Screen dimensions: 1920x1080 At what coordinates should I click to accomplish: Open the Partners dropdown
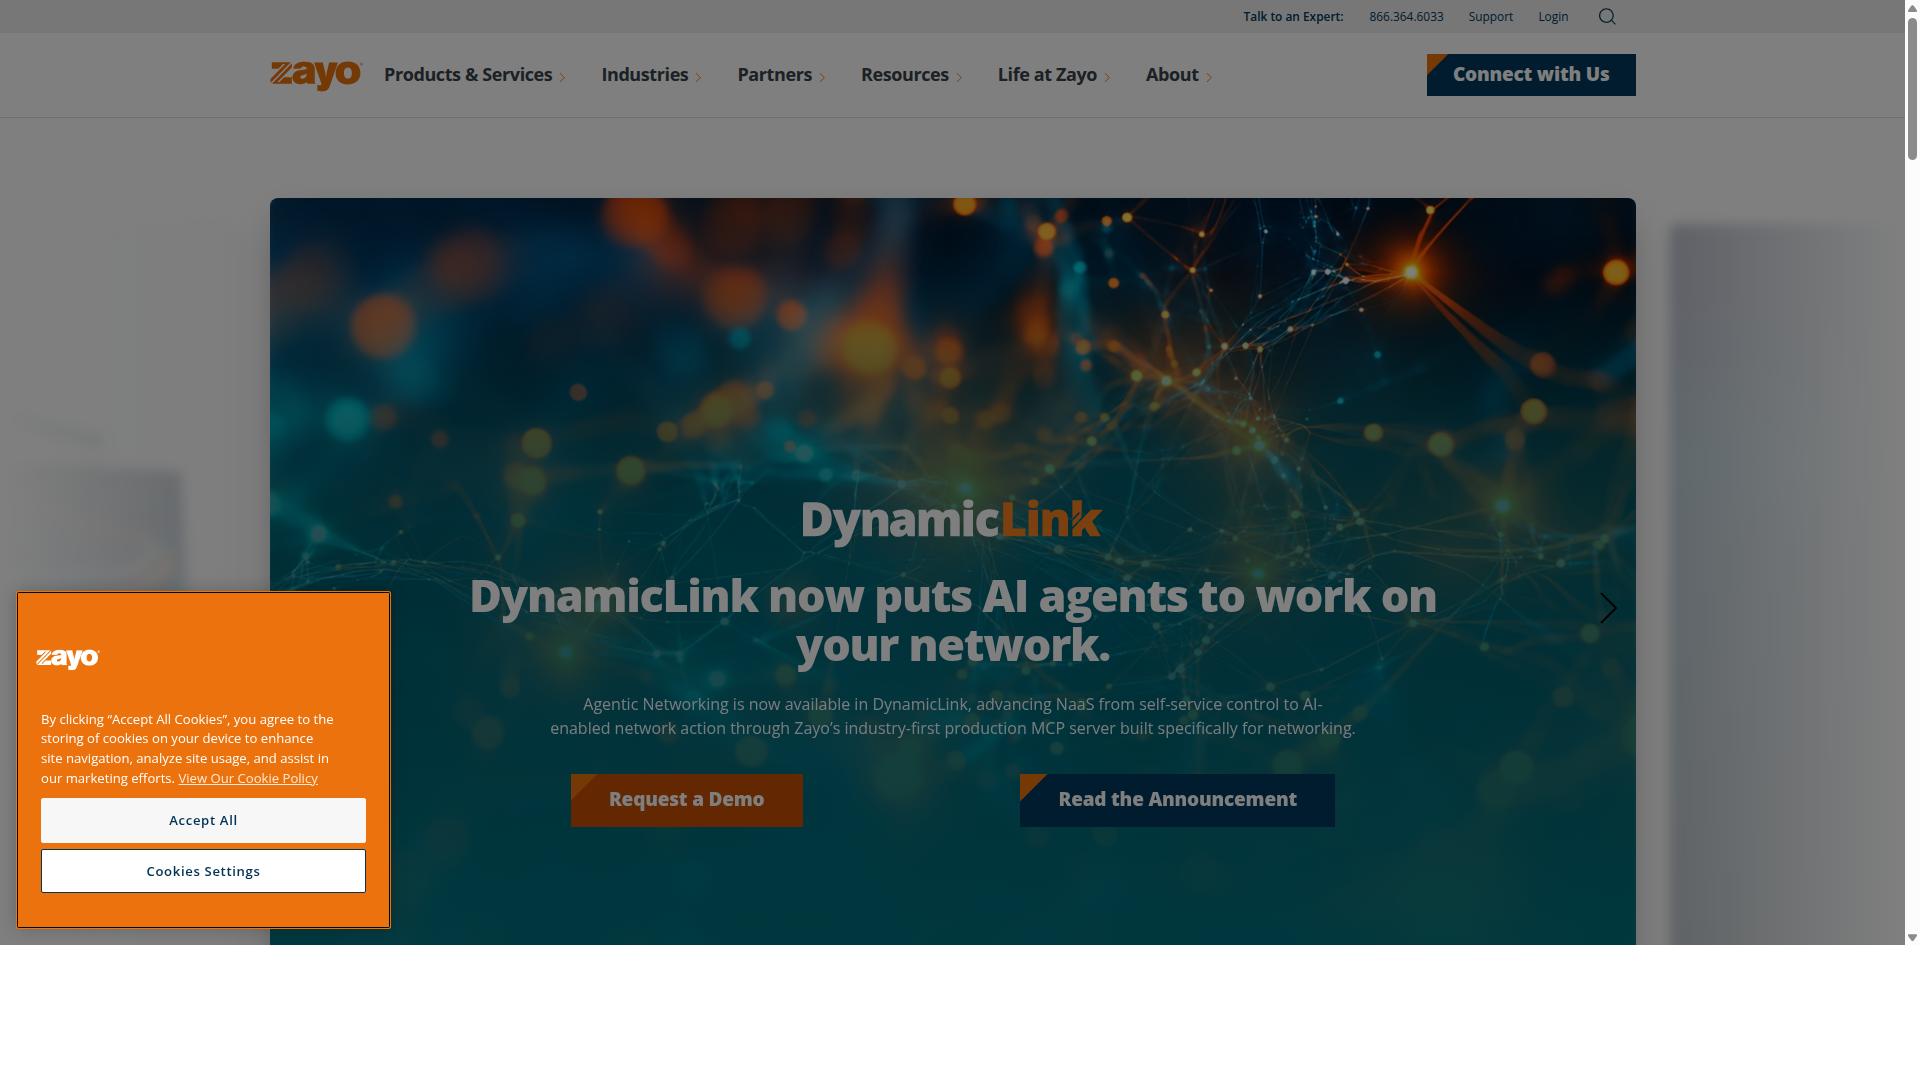pos(781,75)
